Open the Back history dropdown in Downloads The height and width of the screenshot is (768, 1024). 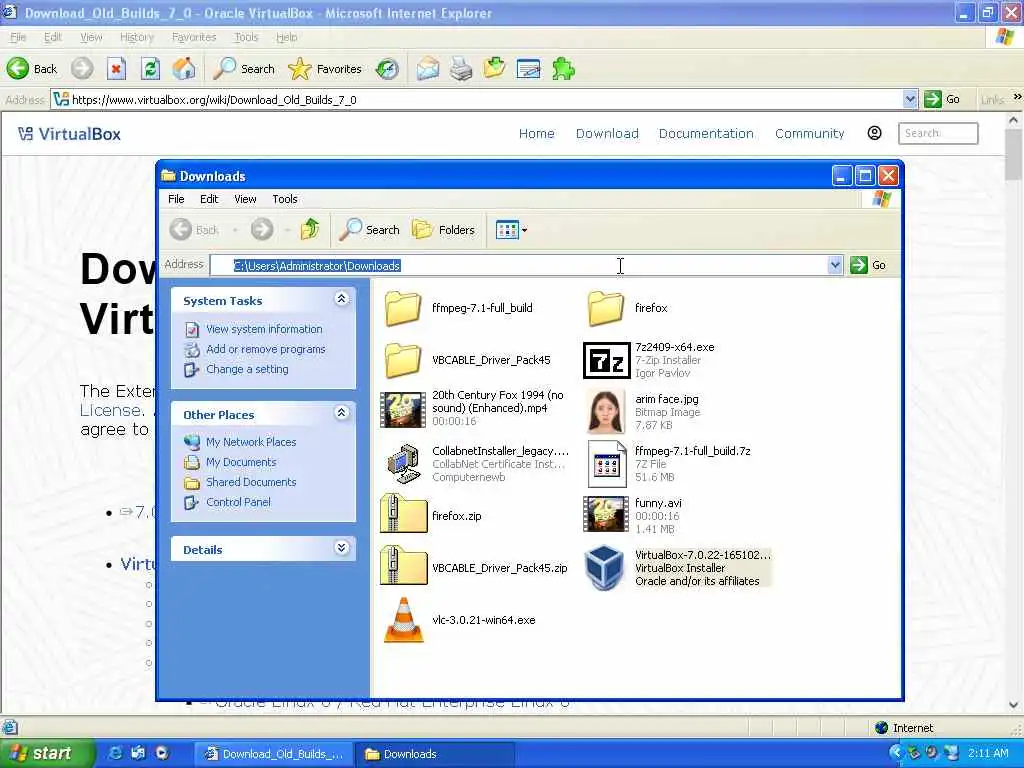tap(236, 230)
